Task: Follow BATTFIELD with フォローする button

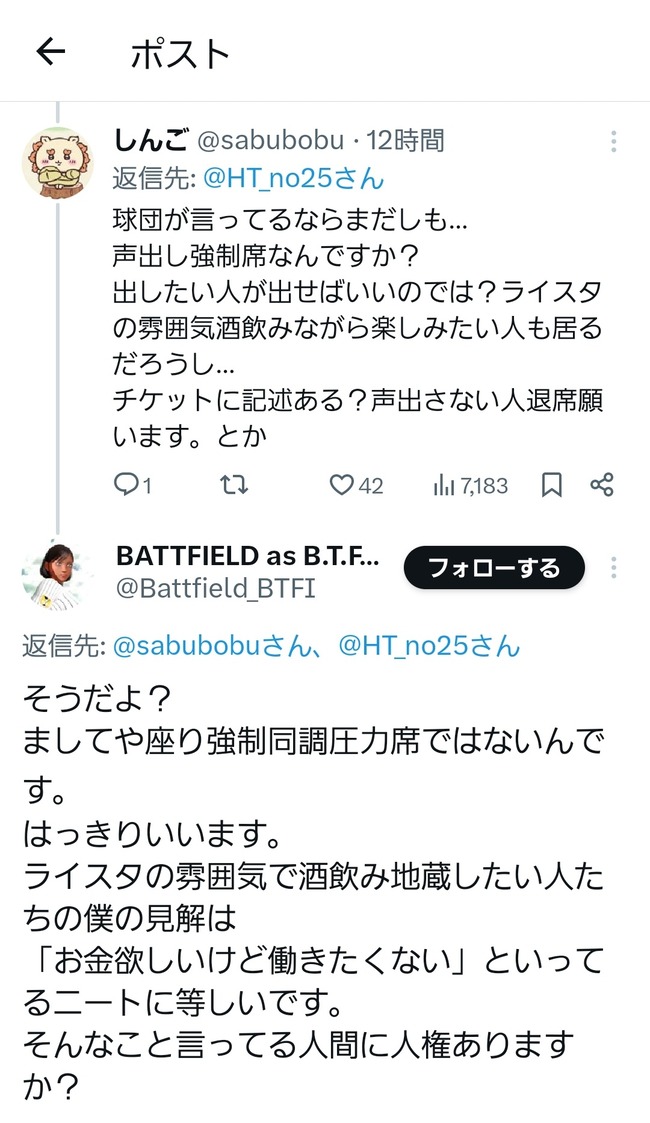Action: click(x=494, y=568)
